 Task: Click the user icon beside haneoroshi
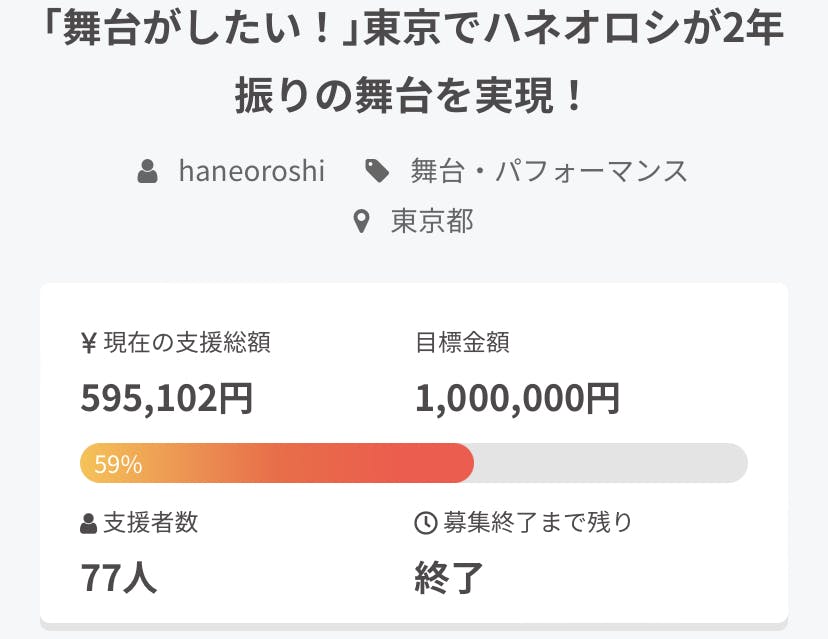coord(148,172)
